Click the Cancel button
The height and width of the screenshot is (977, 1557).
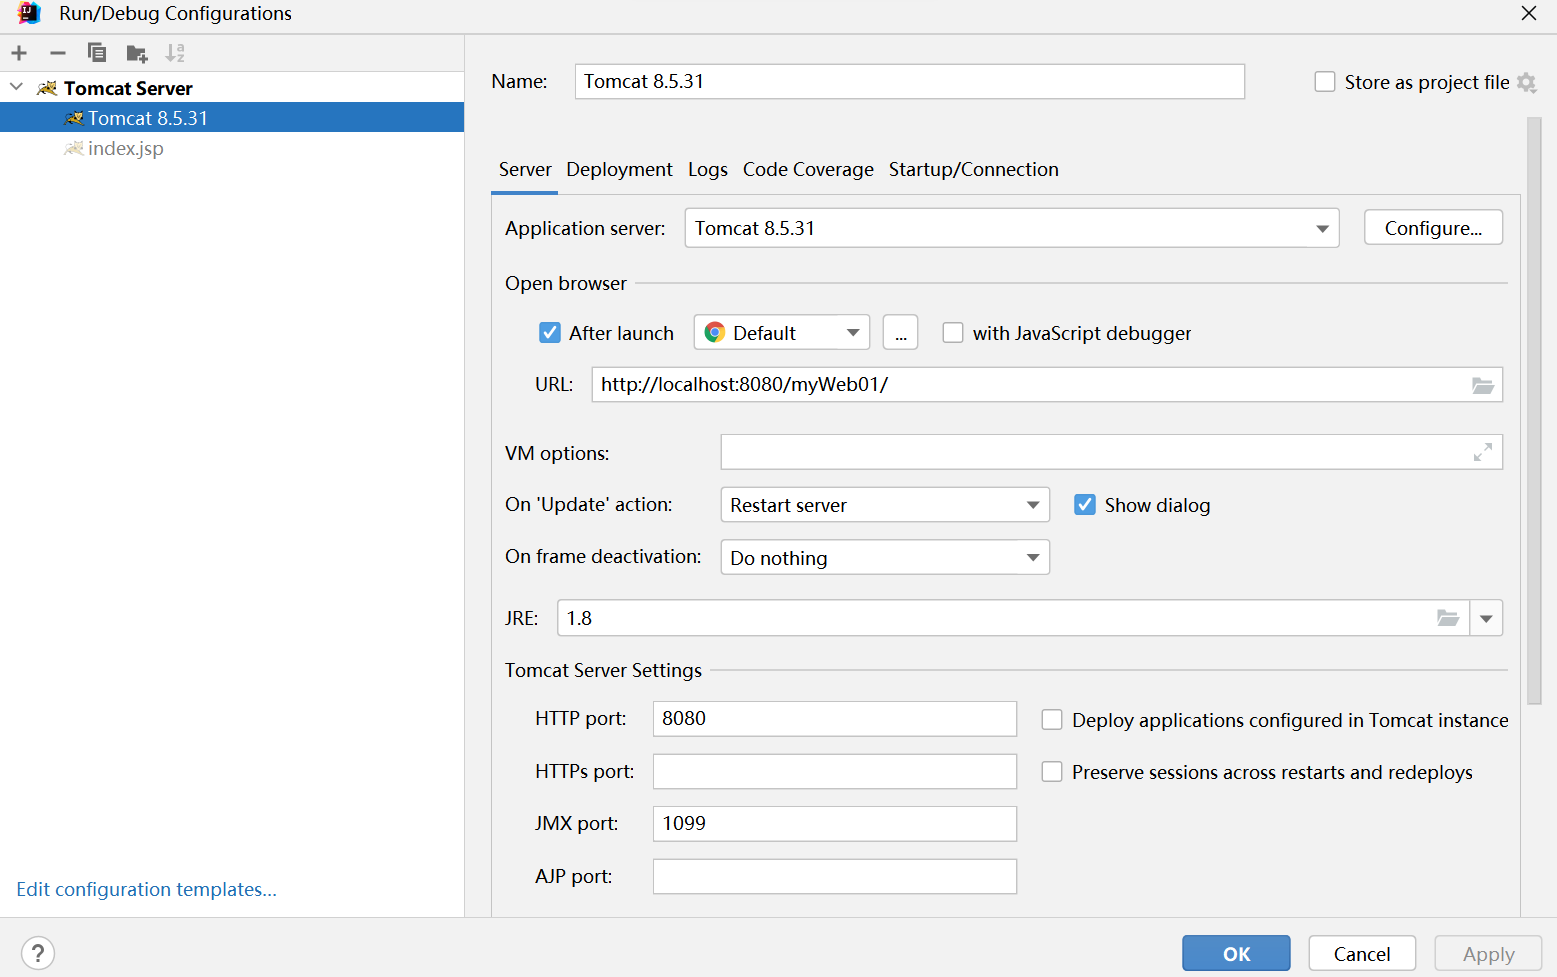[1362, 953]
